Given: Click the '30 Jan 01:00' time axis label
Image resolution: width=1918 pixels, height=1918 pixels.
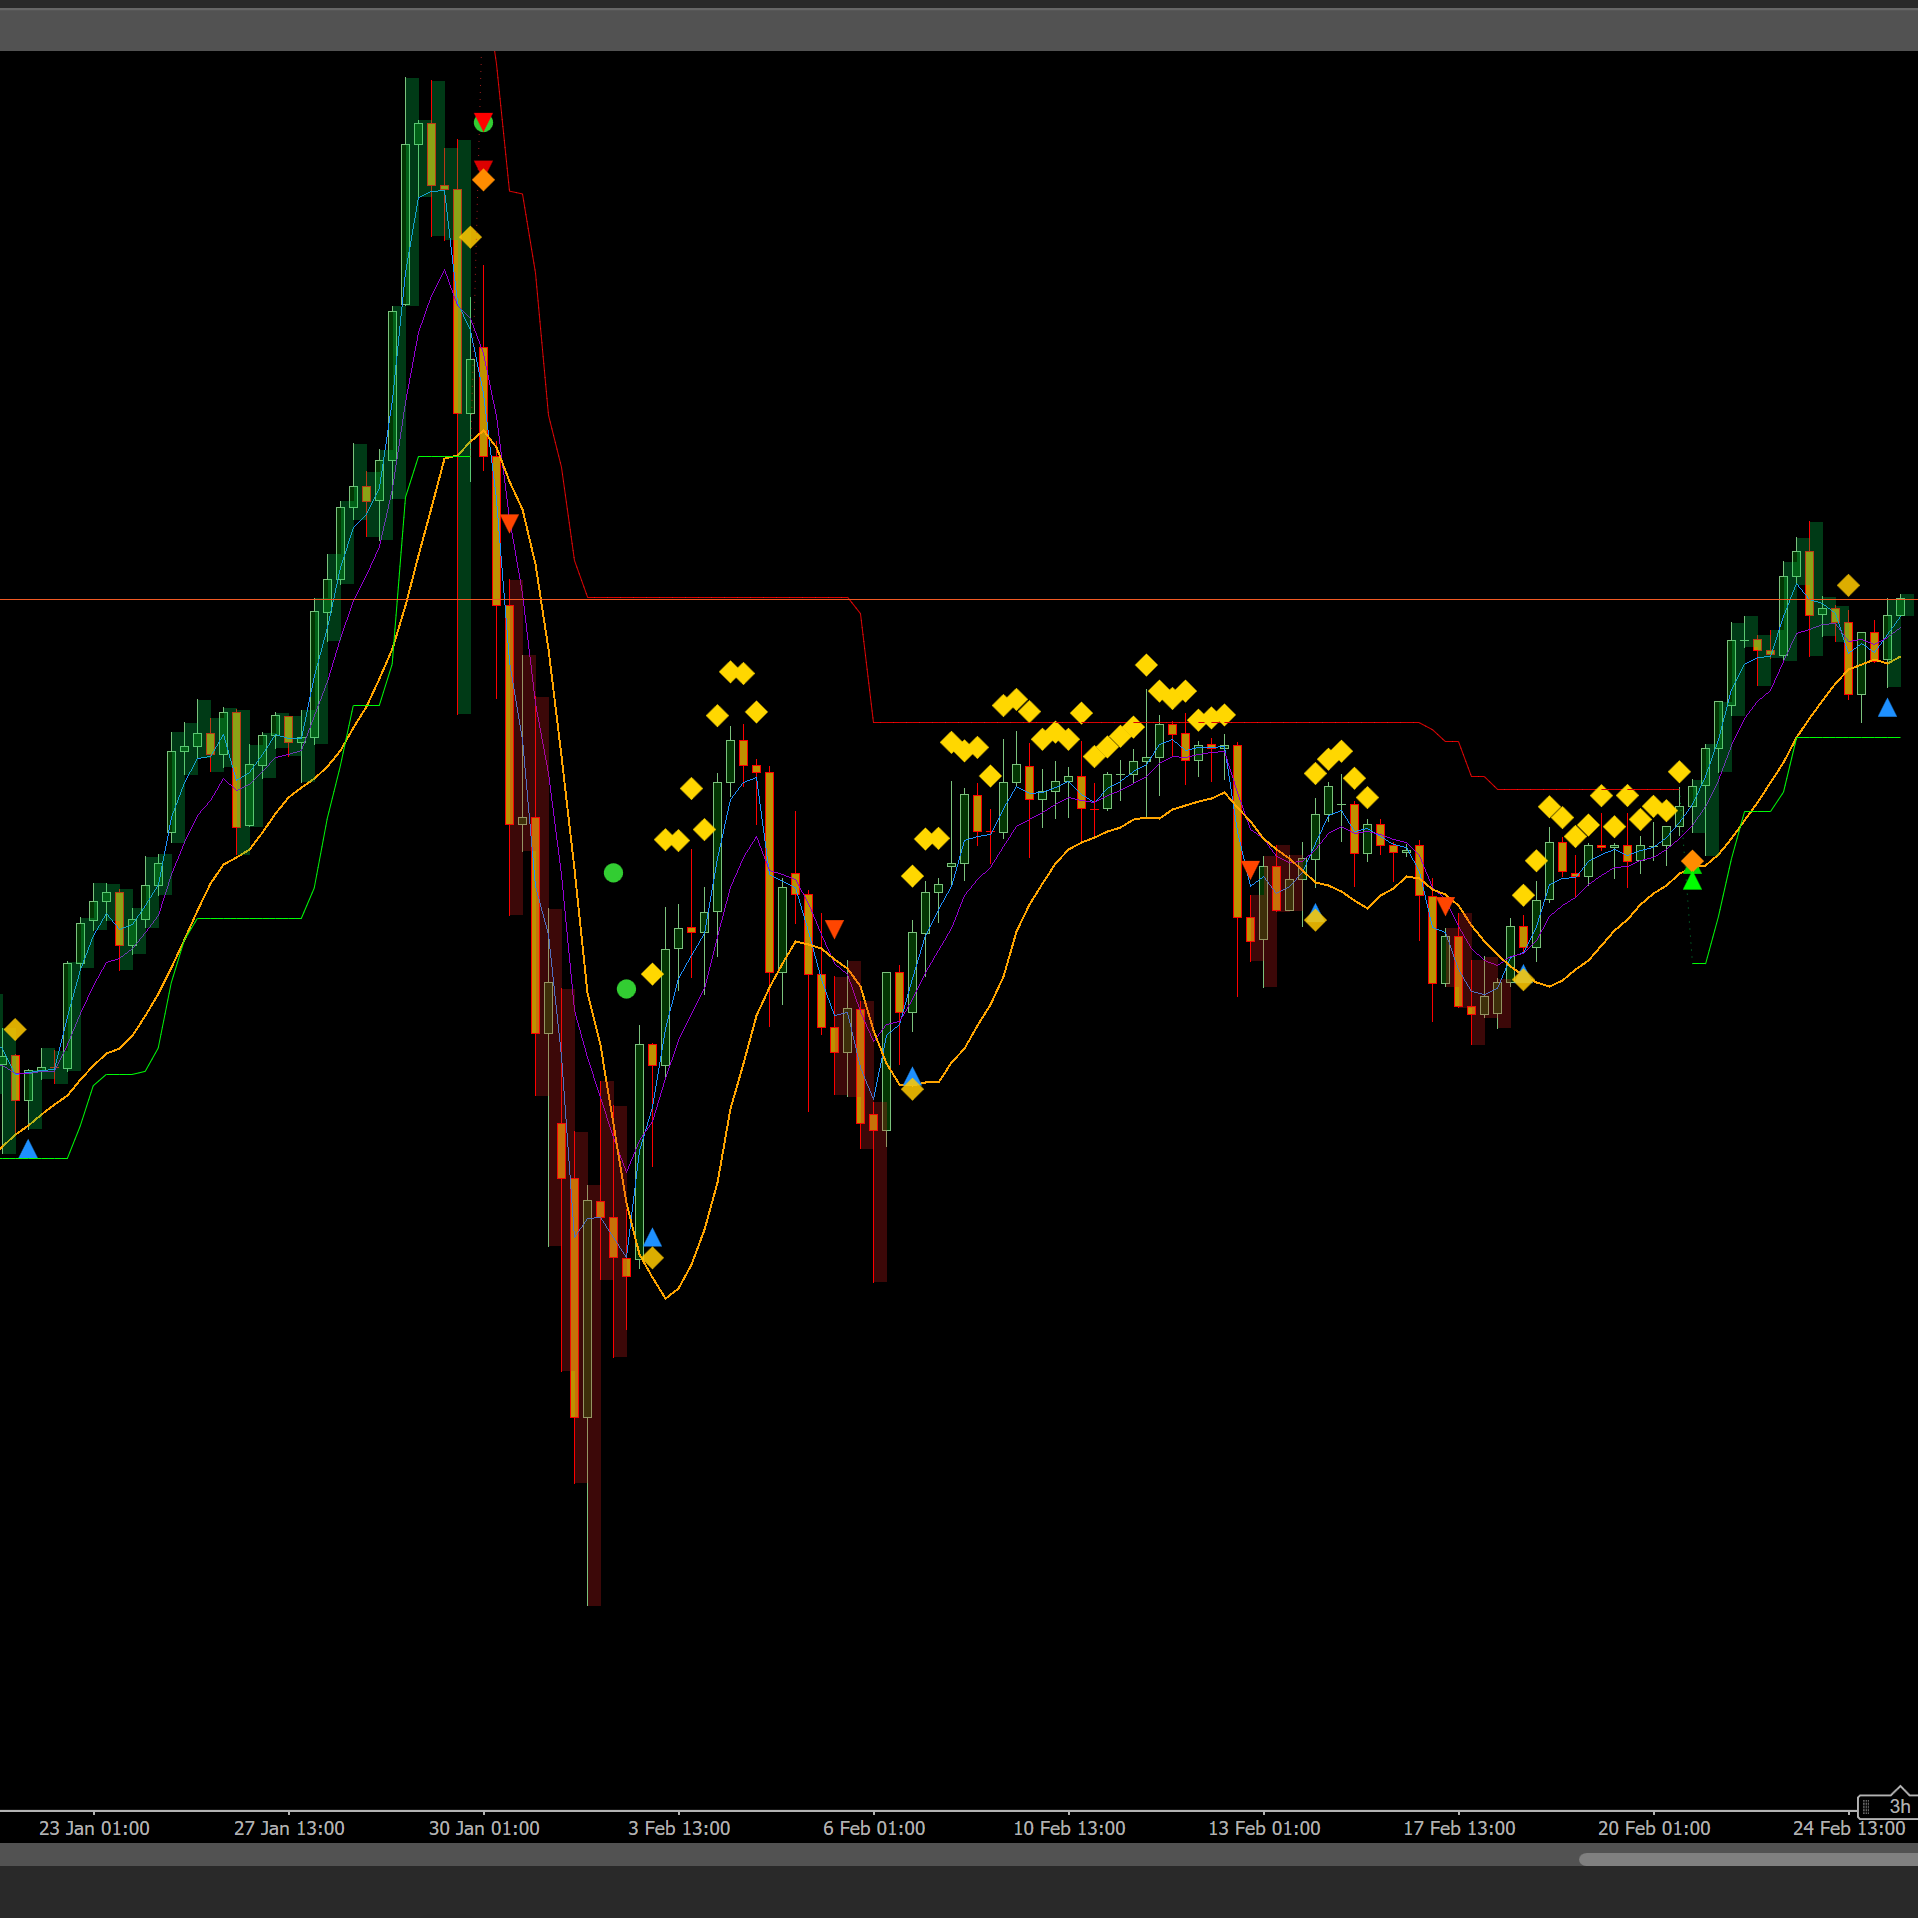Looking at the screenshot, I should tap(484, 1828).
